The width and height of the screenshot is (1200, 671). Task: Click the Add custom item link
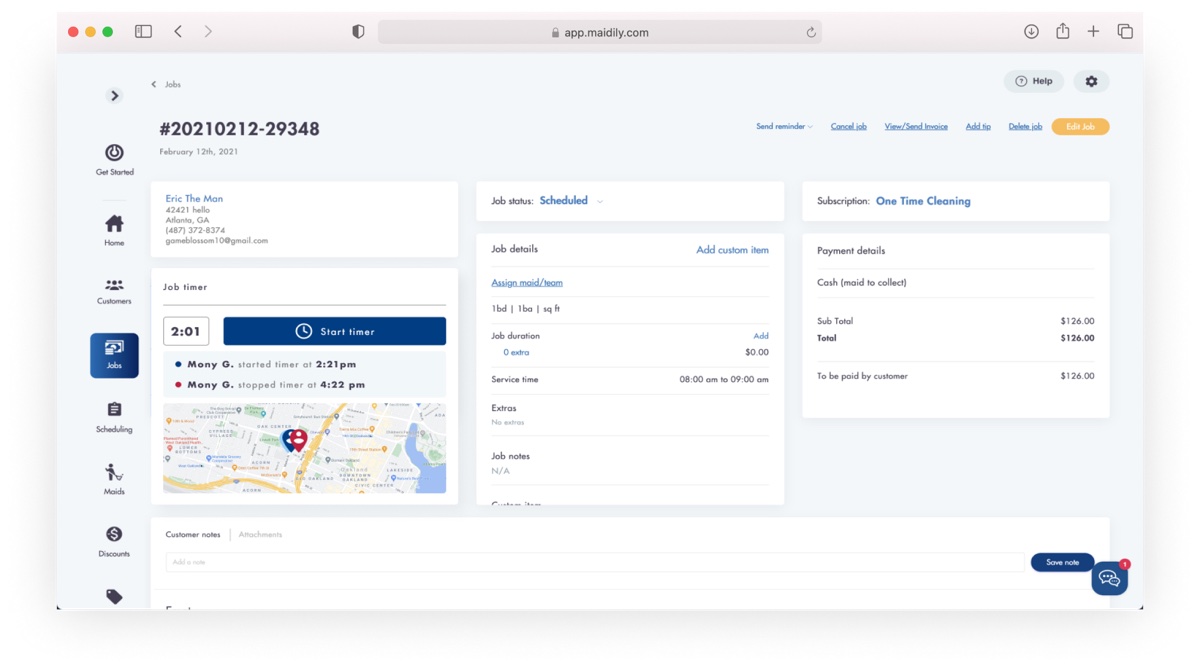(x=732, y=250)
